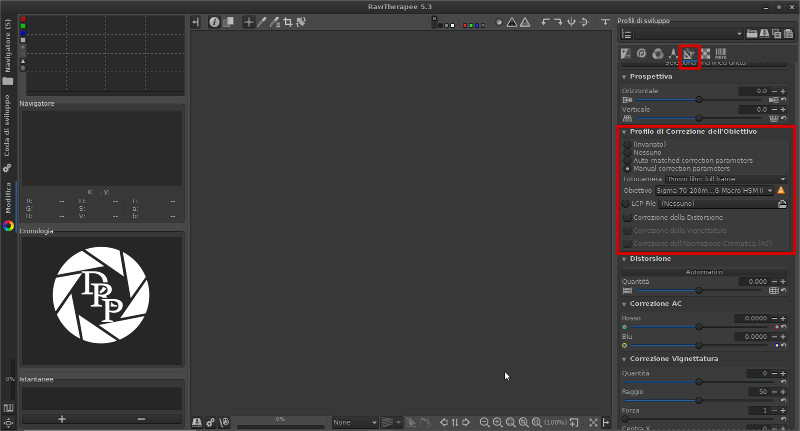Select 'Nessuno' lens correction option
The image size is (800, 431).
point(627,153)
